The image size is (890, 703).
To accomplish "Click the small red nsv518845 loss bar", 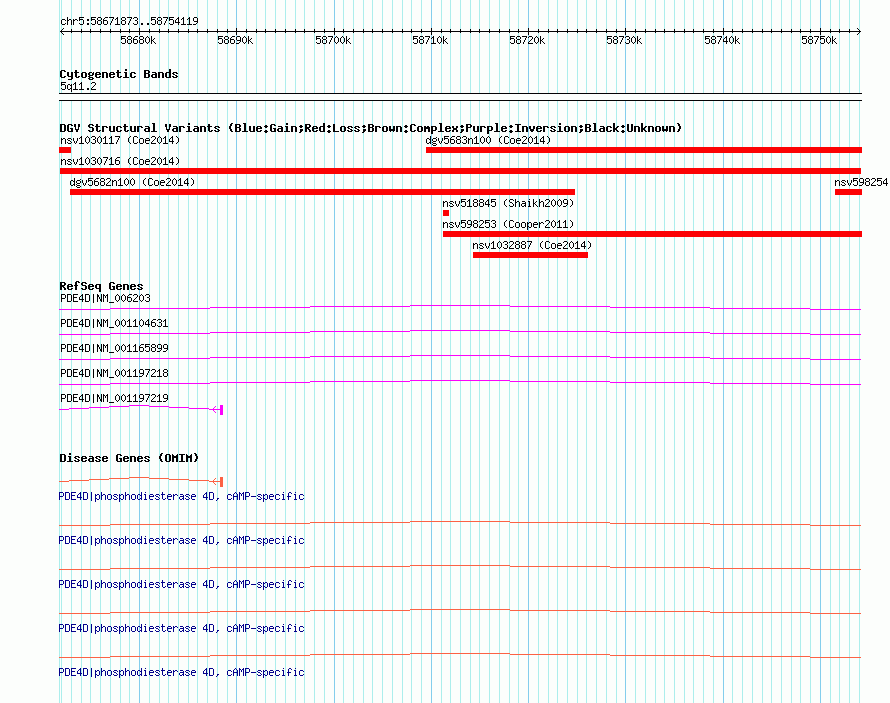I will click(x=446, y=213).
